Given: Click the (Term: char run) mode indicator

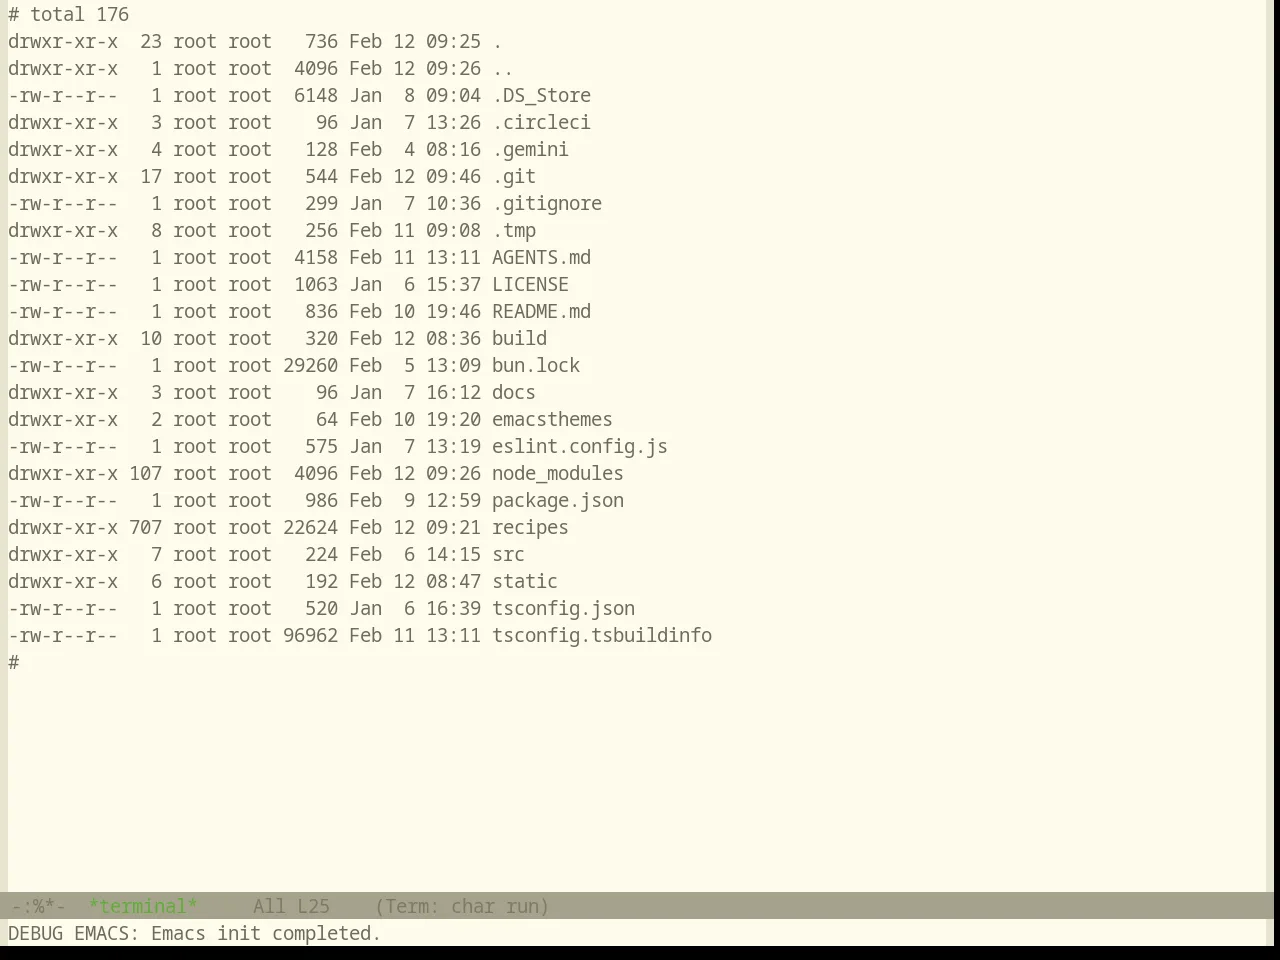Looking at the screenshot, I should [x=462, y=906].
